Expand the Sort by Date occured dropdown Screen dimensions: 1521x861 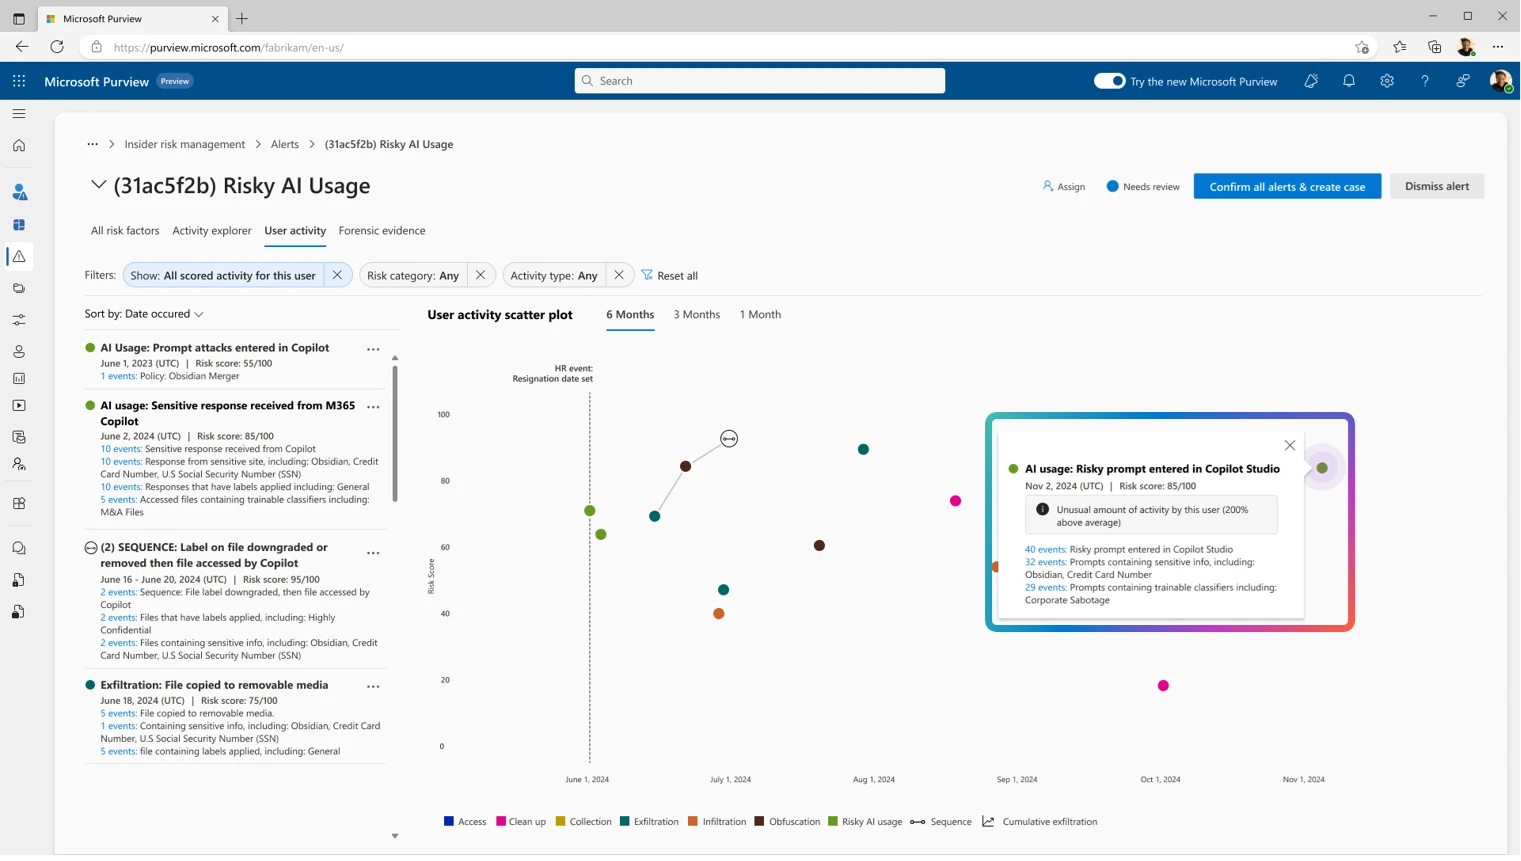144,314
